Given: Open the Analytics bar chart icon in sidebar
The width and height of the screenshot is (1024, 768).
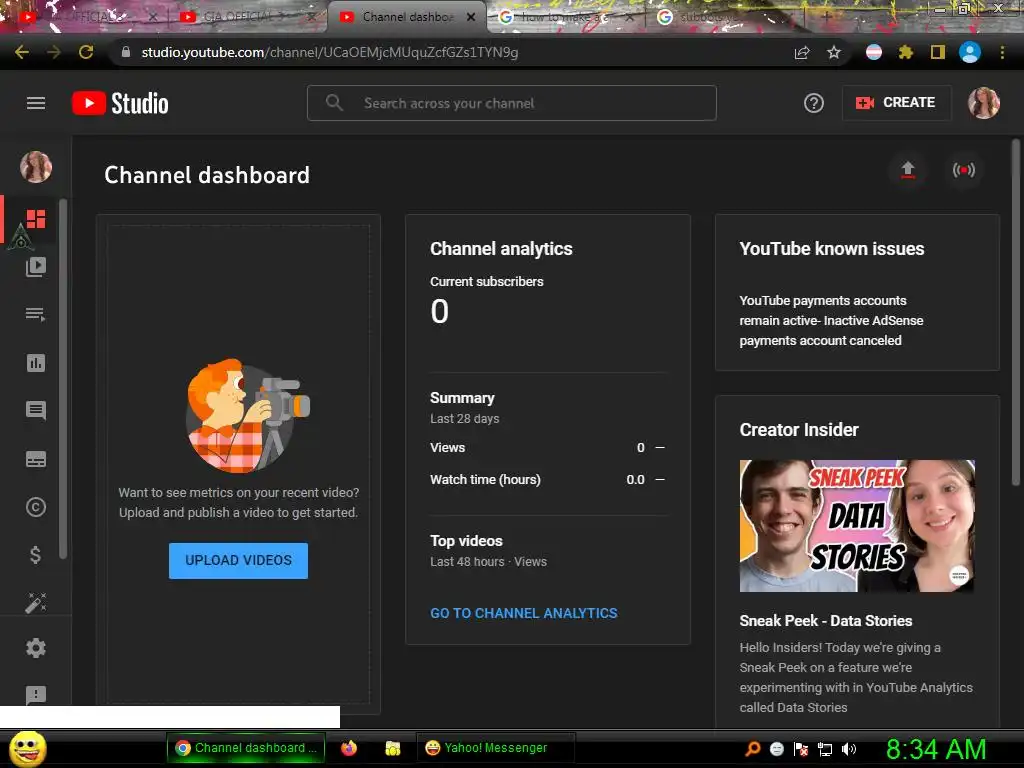Looking at the screenshot, I should [x=36, y=362].
